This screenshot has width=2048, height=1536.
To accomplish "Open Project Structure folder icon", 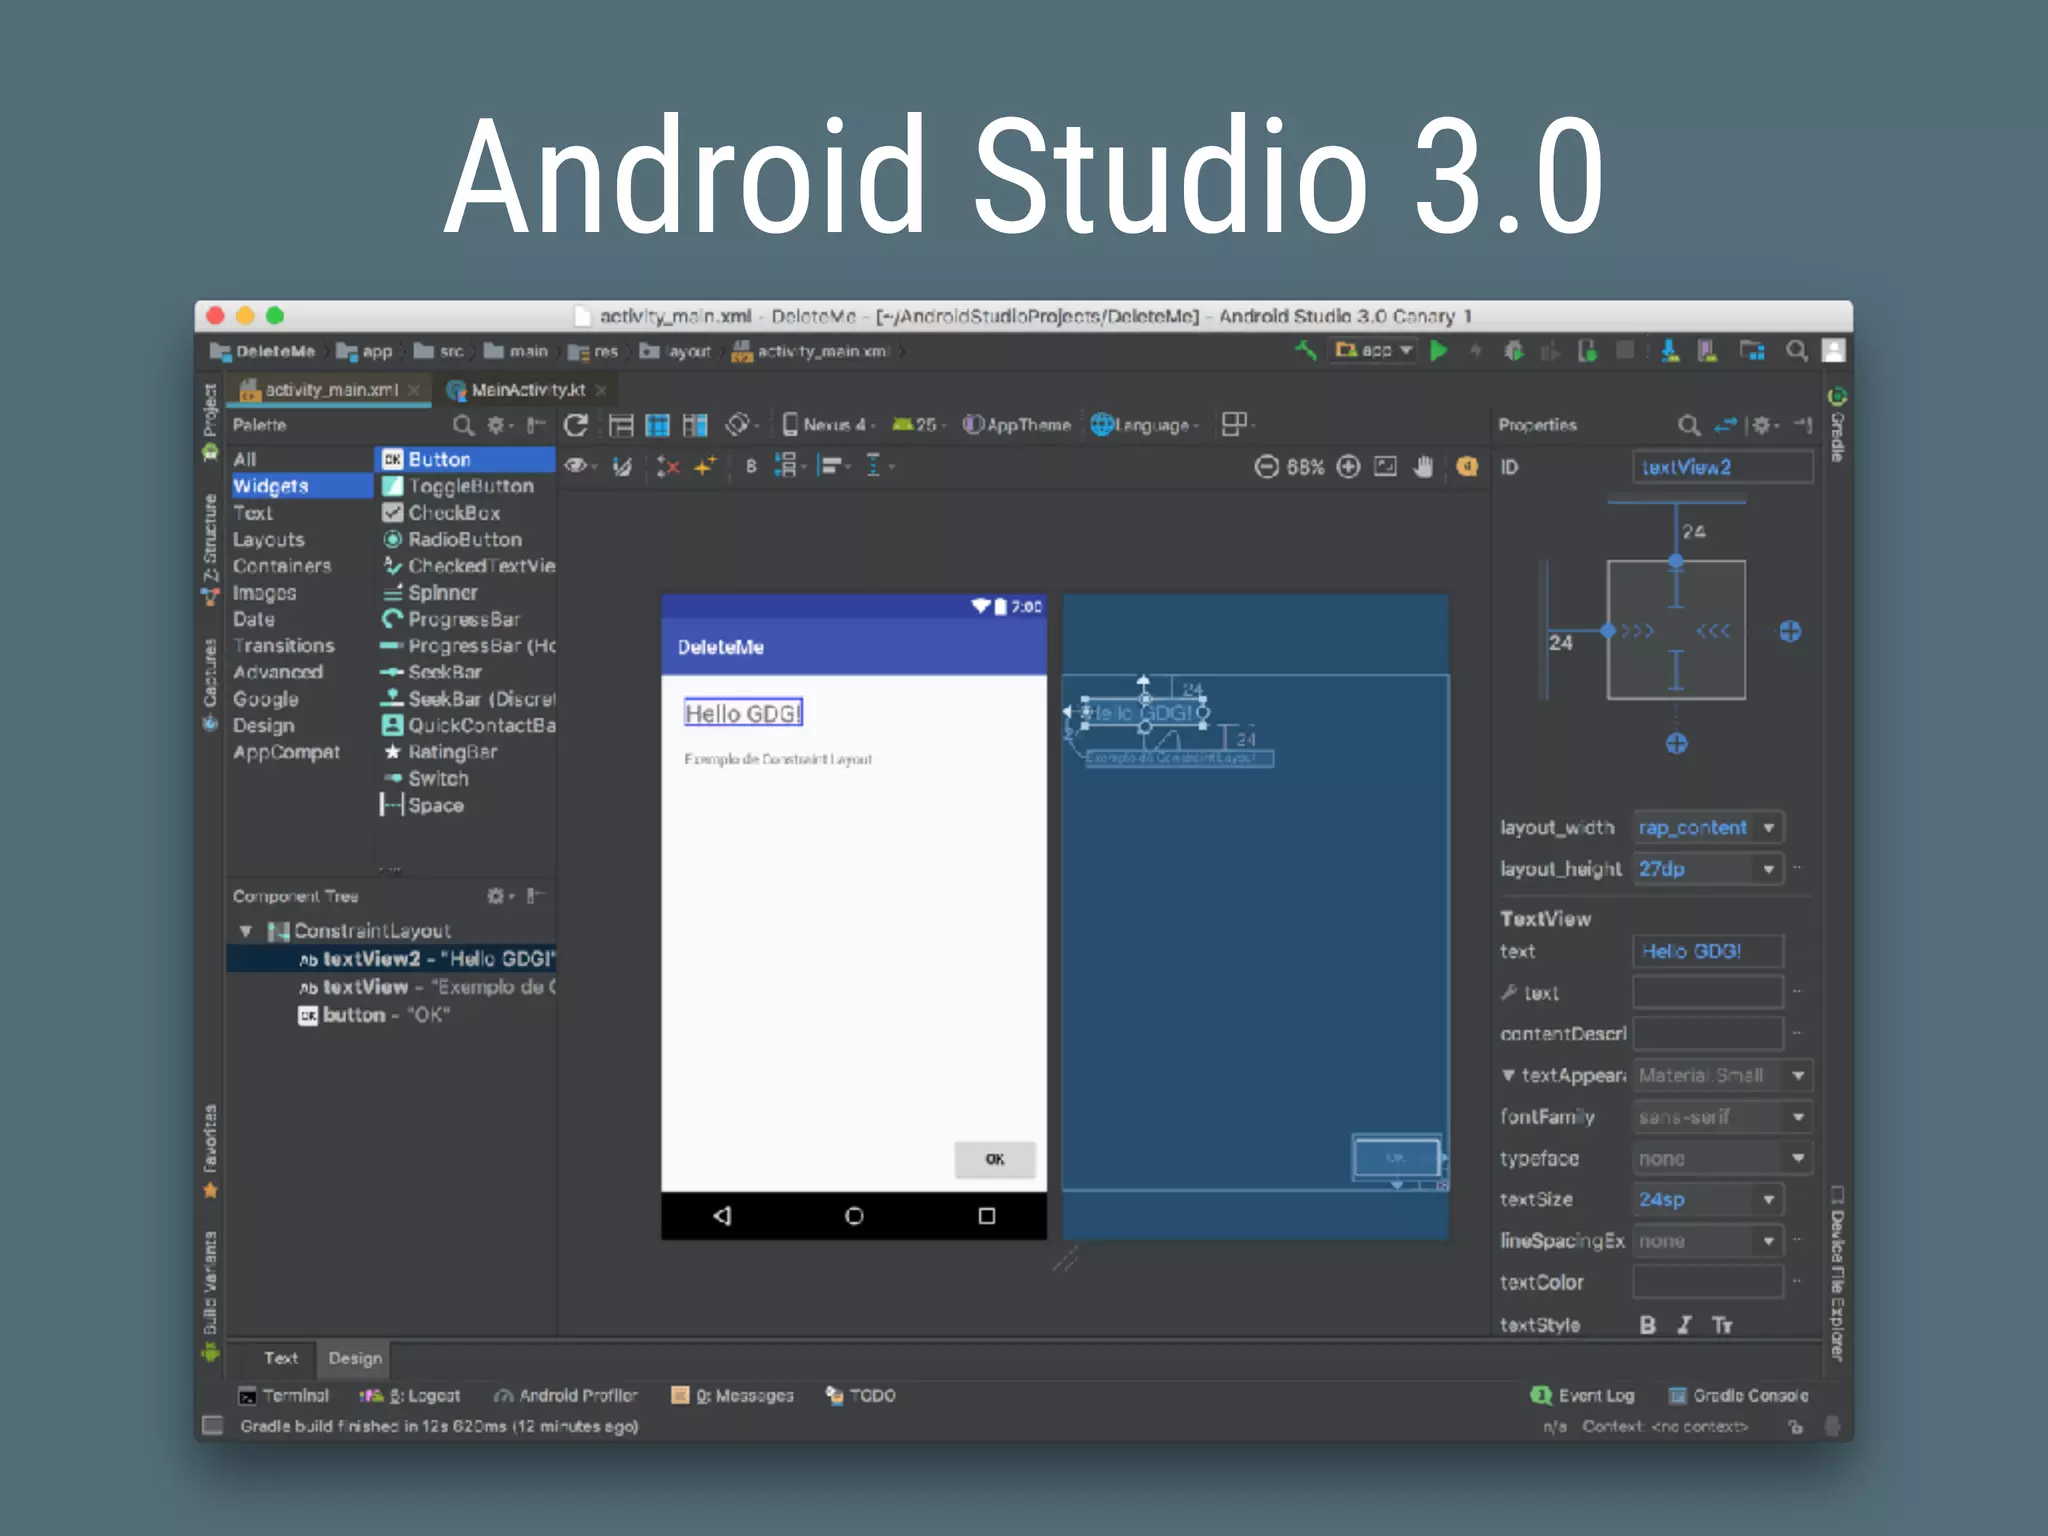I will pyautogui.click(x=1752, y=351).
